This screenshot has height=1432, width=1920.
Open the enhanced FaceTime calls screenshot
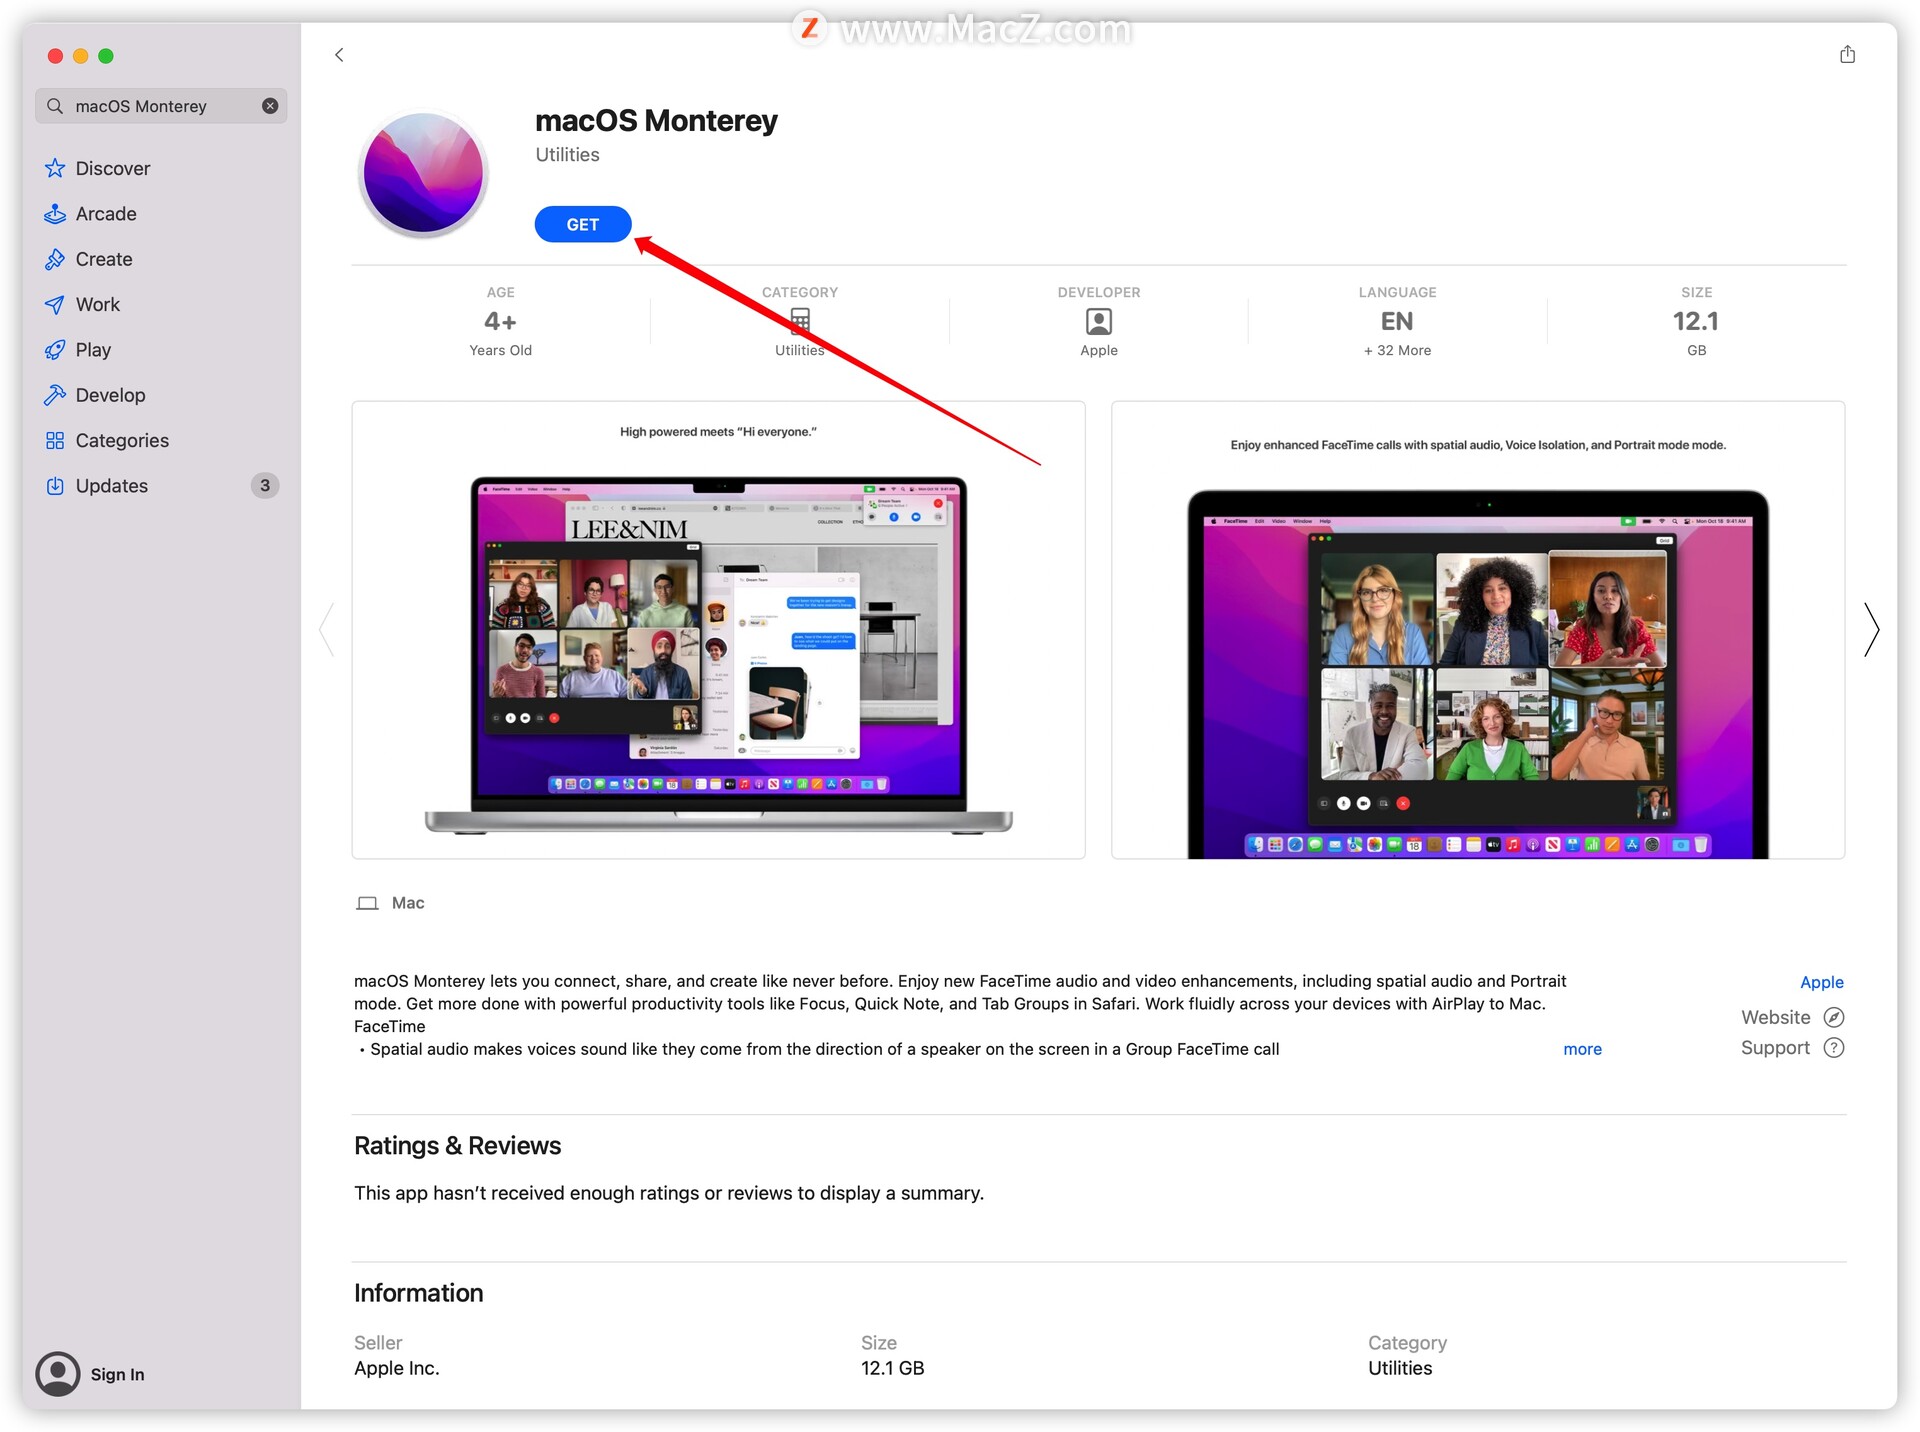click(x=1478, y=630)
